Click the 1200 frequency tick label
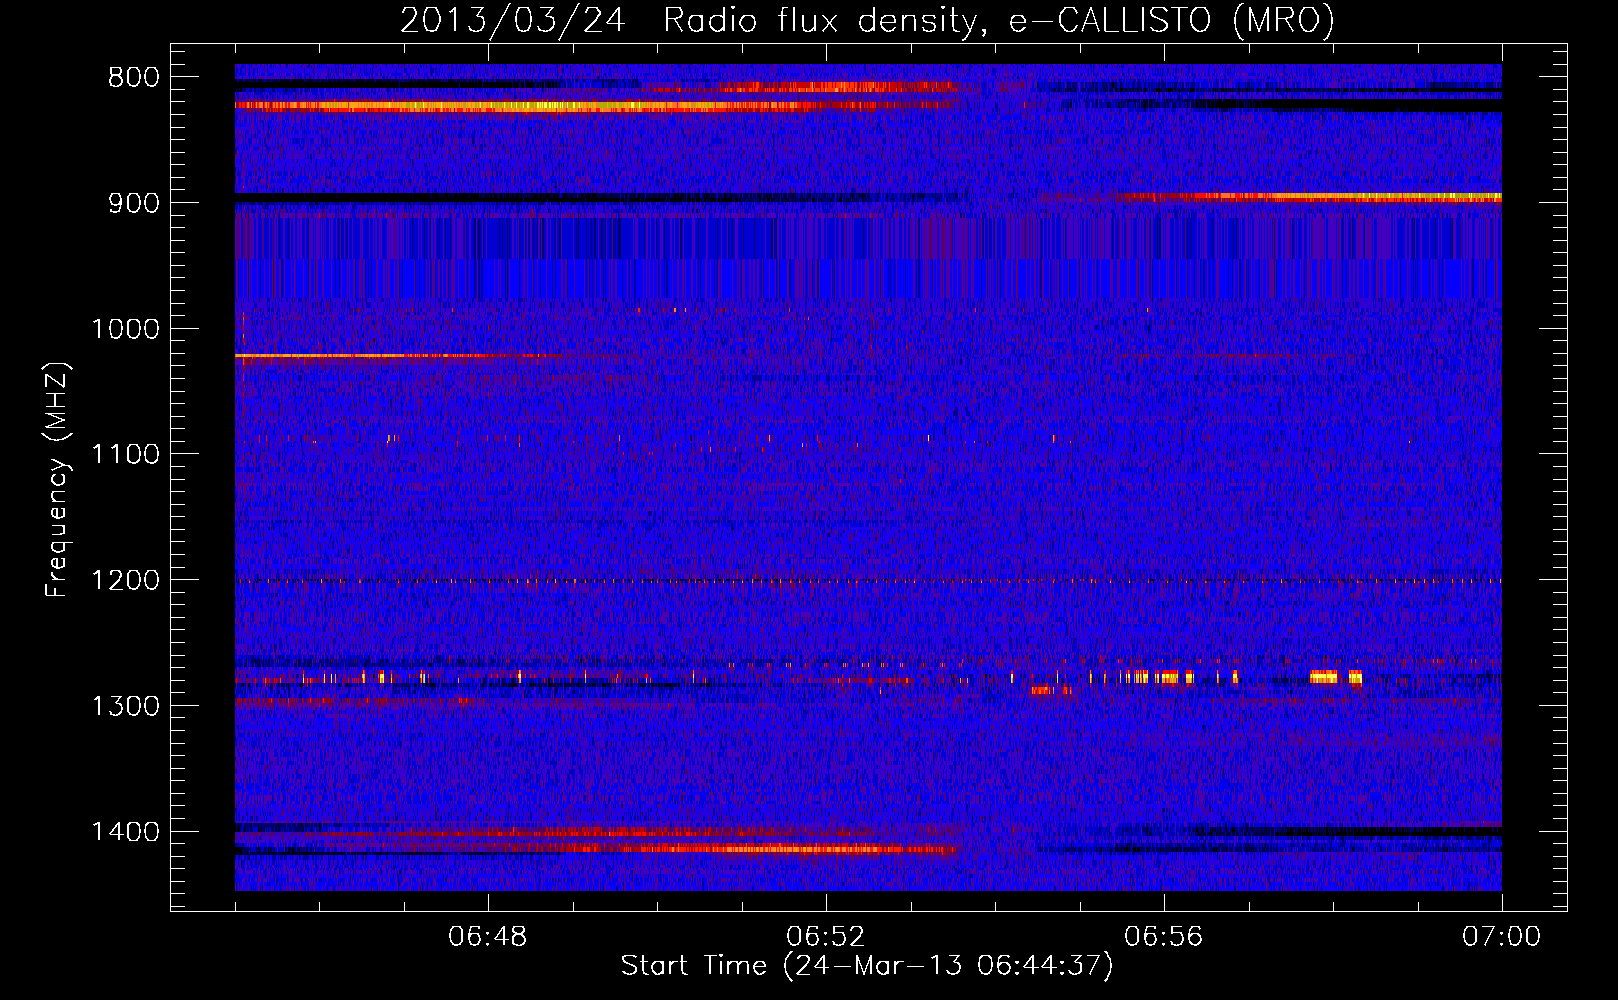Image resolution: width=1618 pixels, height=1000 pixels. point(125,581)
